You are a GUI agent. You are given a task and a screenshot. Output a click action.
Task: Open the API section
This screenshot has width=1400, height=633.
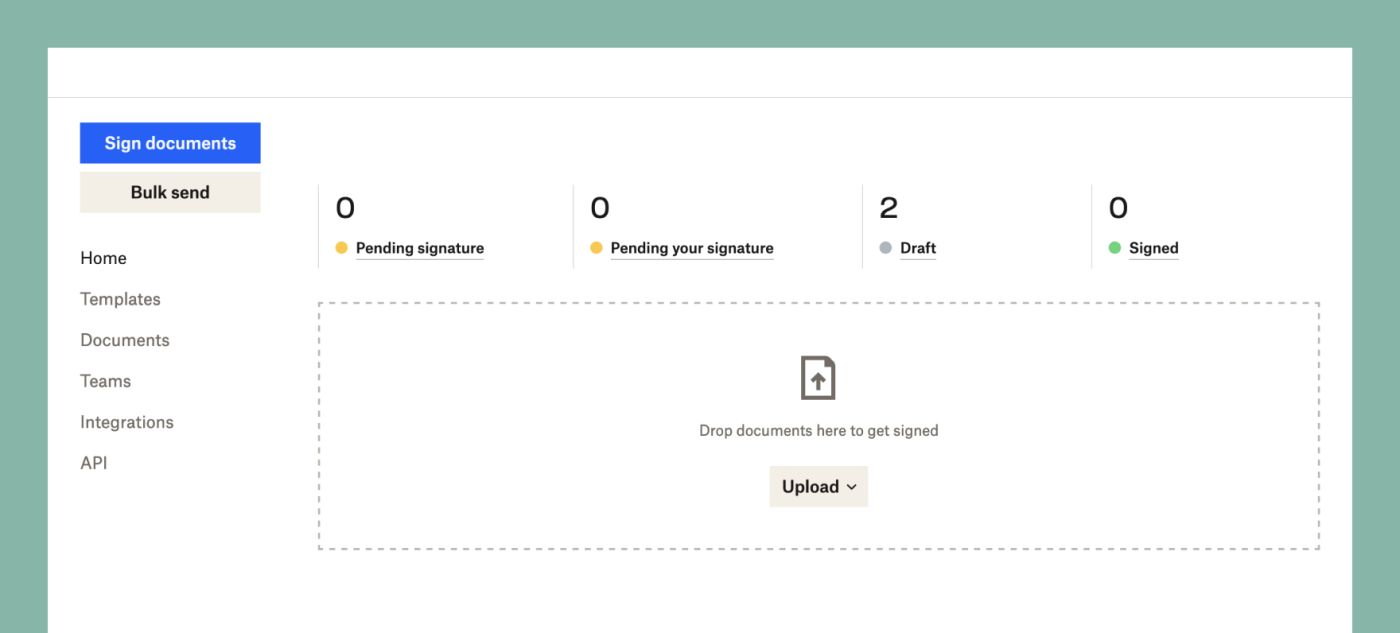94,462
